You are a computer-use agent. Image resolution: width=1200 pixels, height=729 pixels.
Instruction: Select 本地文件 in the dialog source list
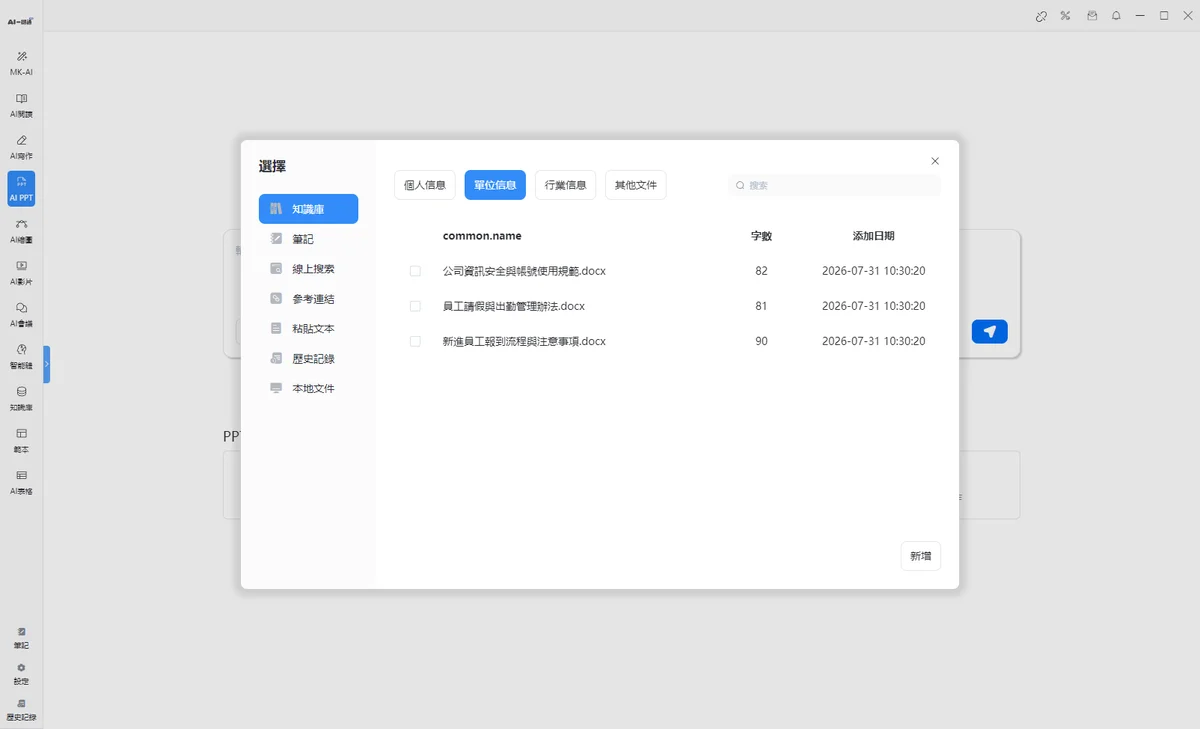tap(308, 388)
